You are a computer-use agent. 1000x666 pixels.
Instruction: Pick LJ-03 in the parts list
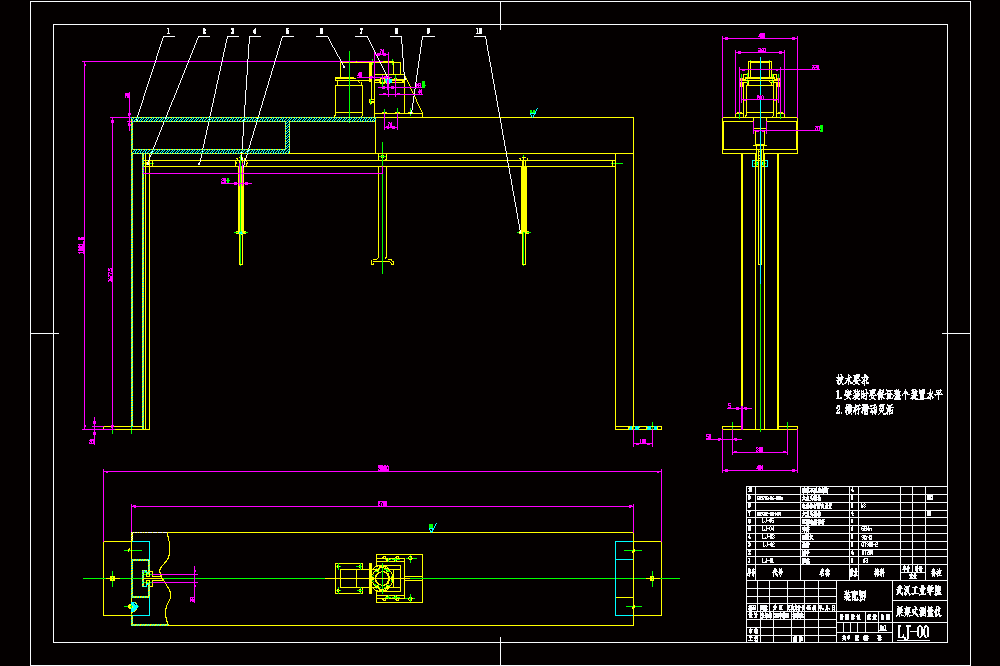[768, 537]
